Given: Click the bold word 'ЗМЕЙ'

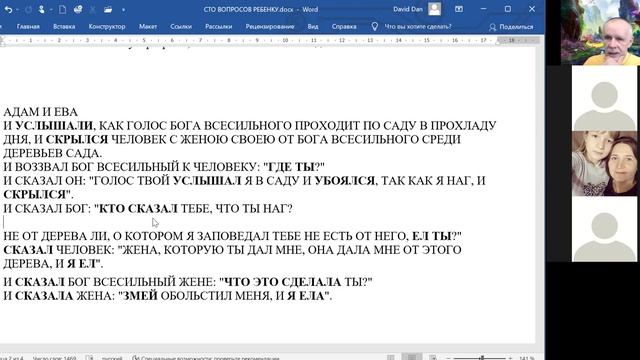Looking at the screenshot, I should click(140, 296).
